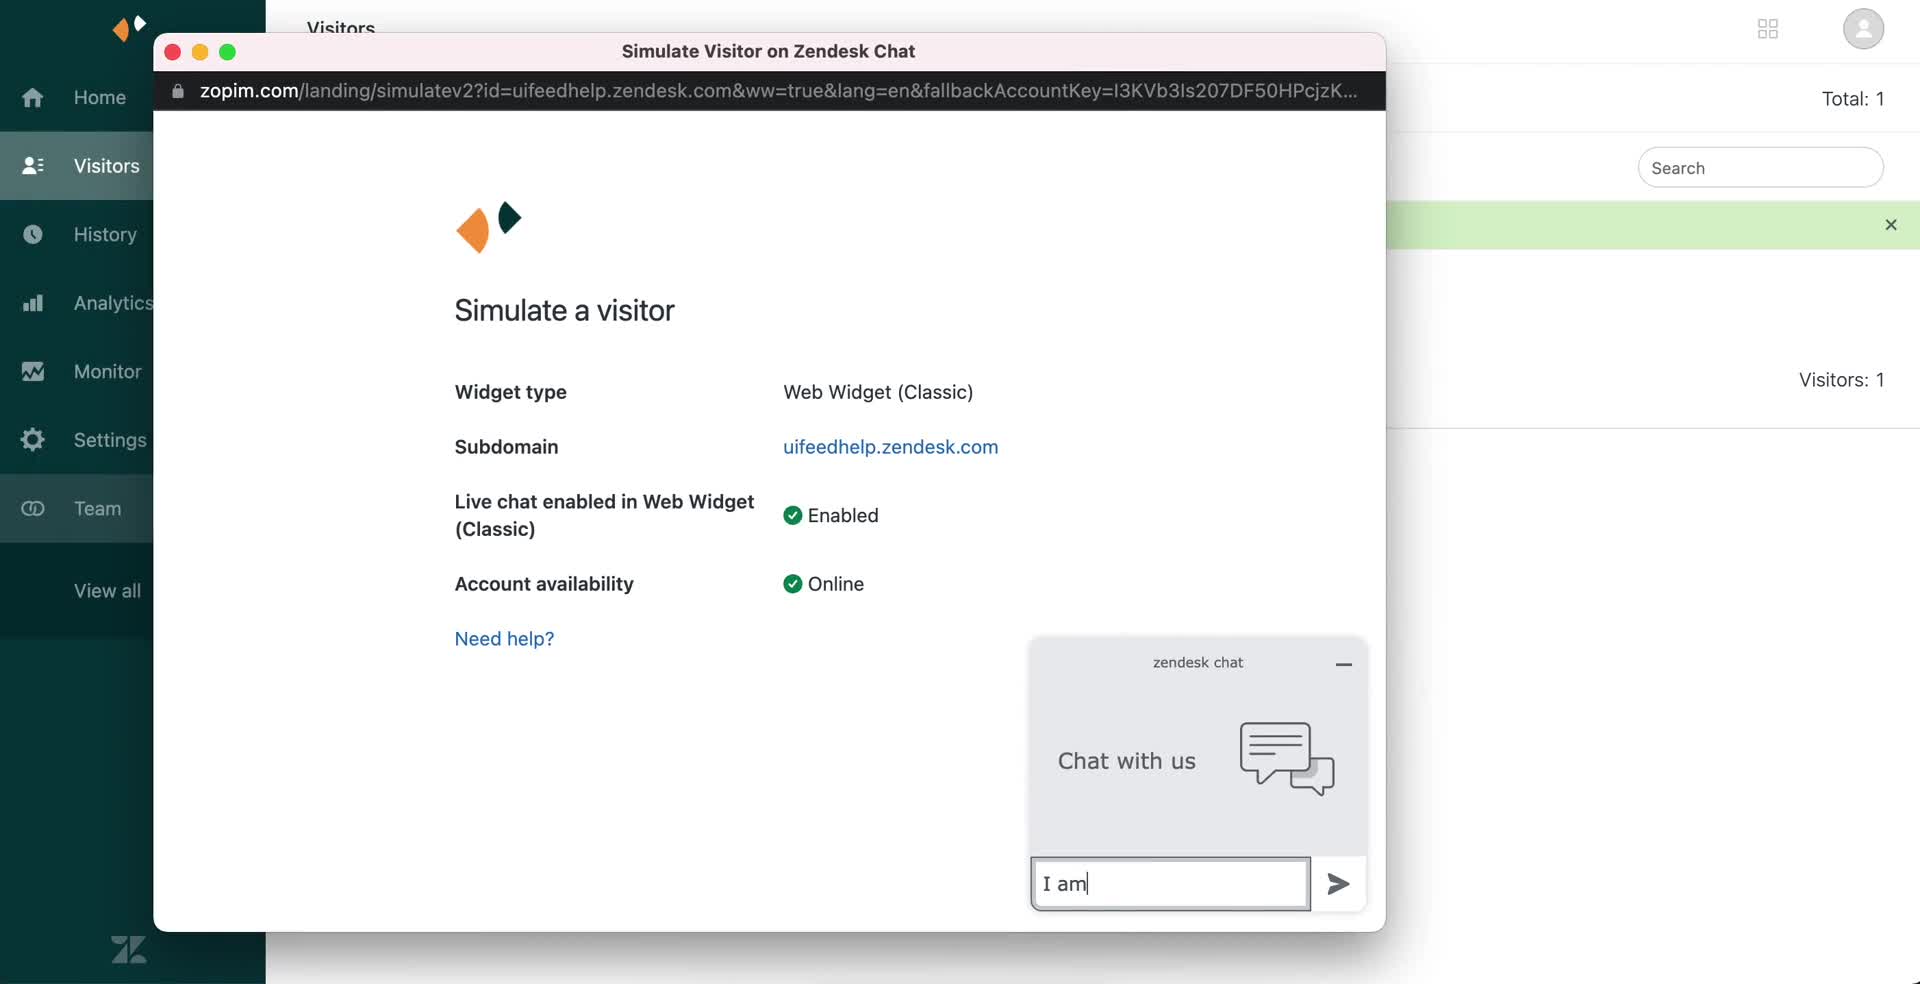Open uifeedhelp.zendesk.com subdomain link
This screenshot has height=984, width=1920.
[x=890, y=447]
